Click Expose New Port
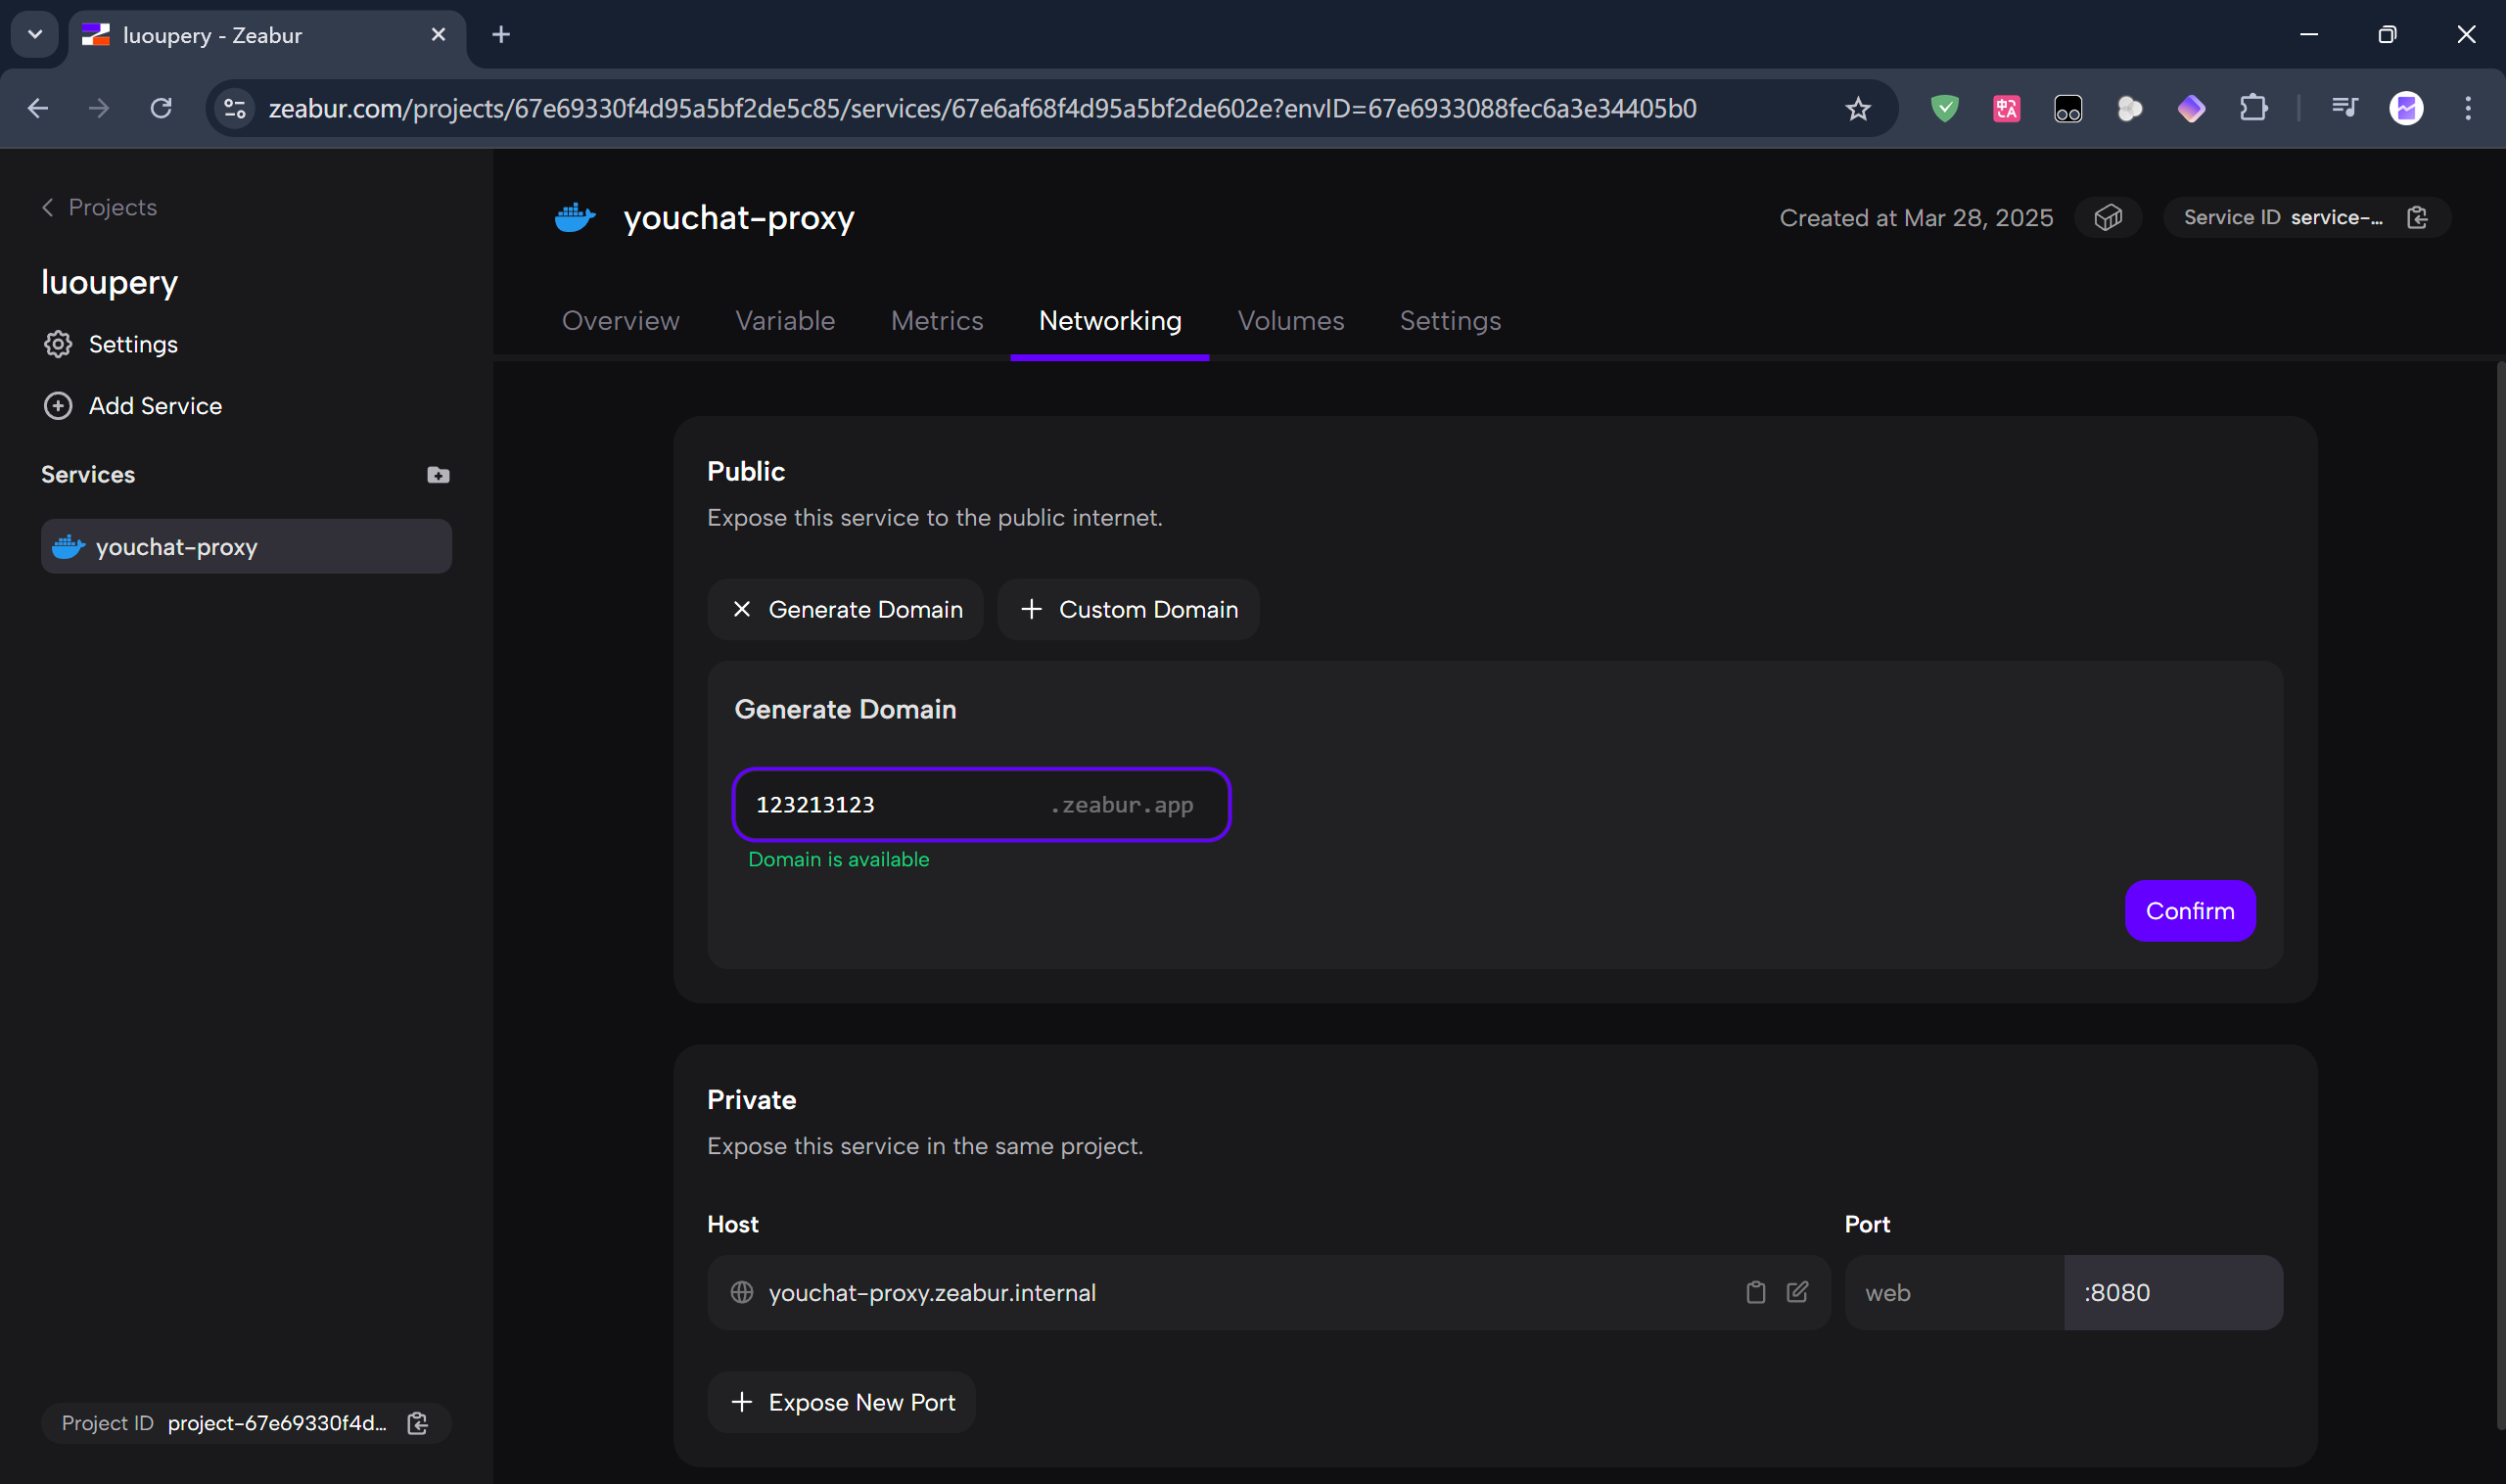 tap(842, 1402)
